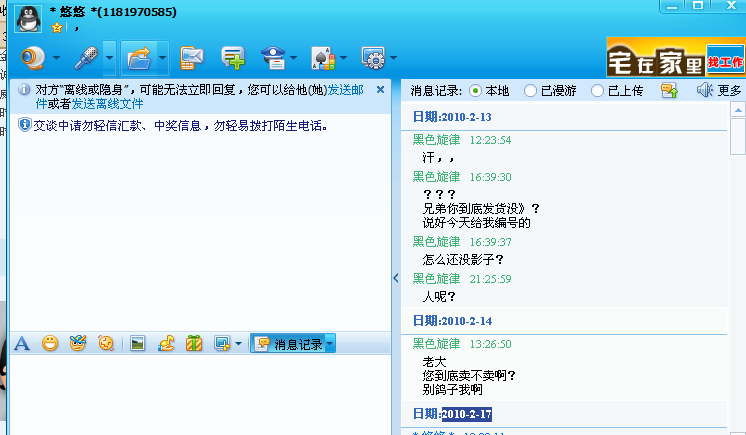Expand the games dropdown arrow
Image resolution: width=746 pixels, height=435 pixels.
click(344, 58)
